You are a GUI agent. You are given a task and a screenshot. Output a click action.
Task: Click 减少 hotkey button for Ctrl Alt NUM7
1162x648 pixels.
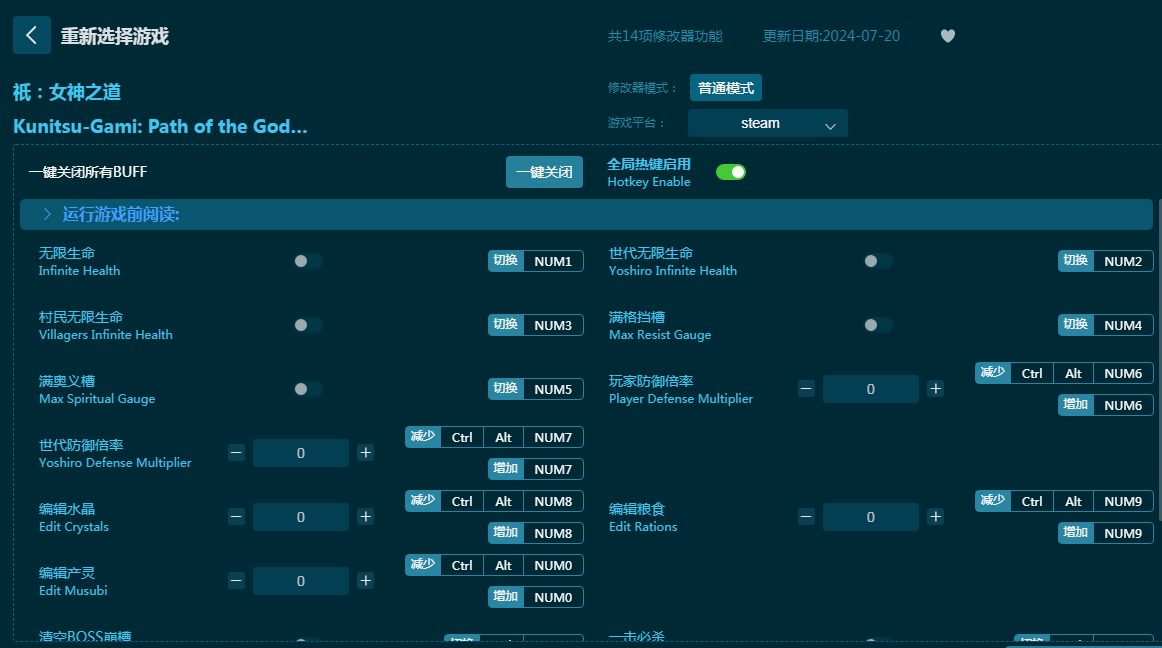pyautogui.click(x=423, y=437)
